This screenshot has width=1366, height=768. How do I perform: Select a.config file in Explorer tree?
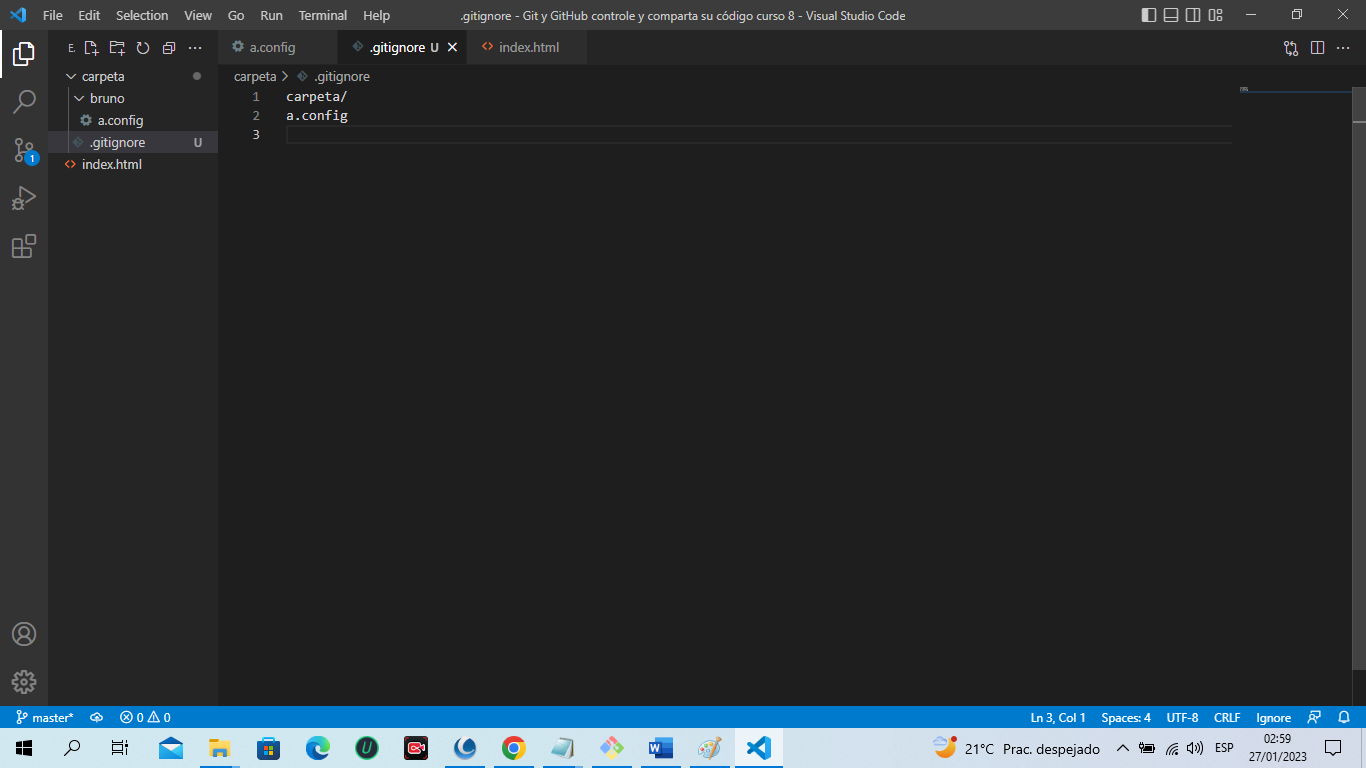[133, 120]
